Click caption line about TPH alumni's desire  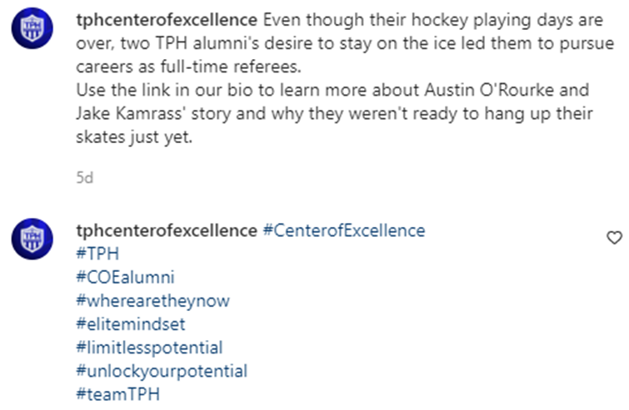click(x=345, y=43)
